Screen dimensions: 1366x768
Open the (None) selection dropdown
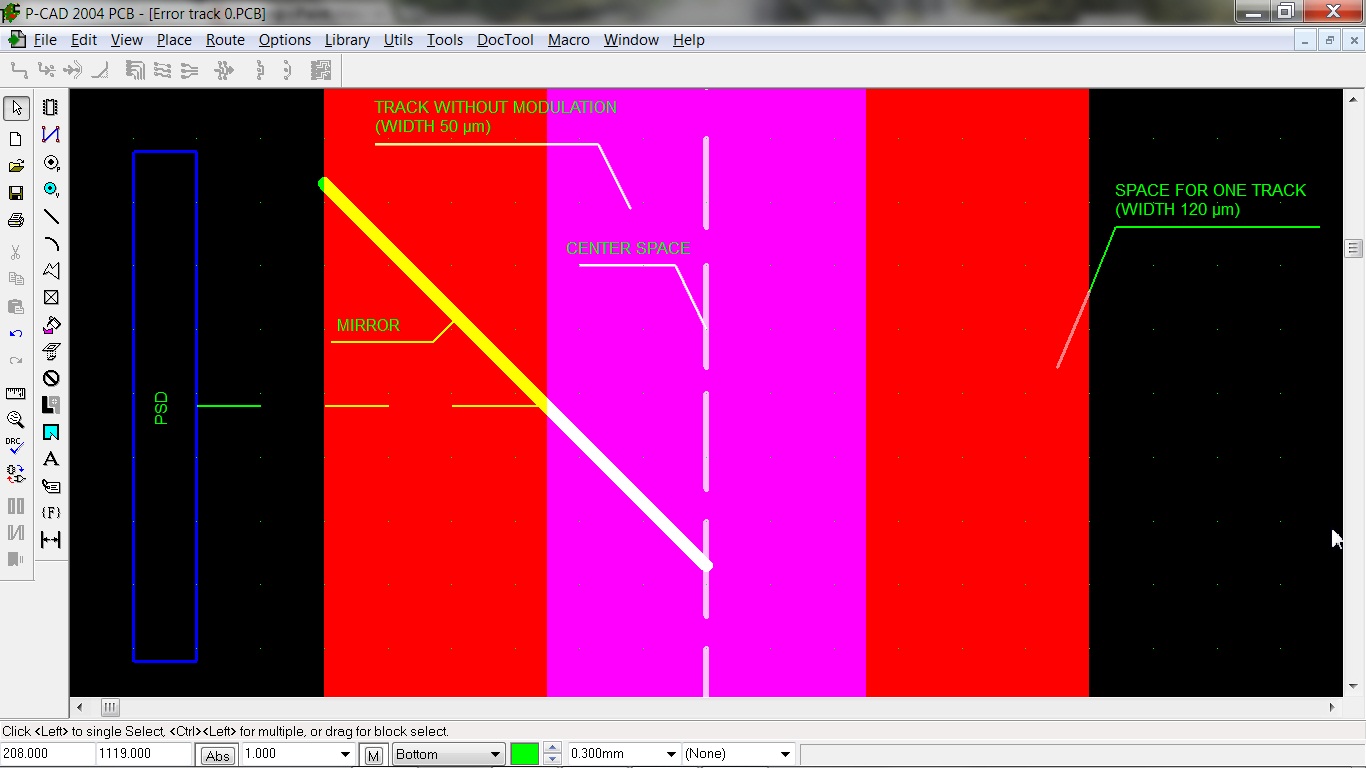tap(785, 755)
